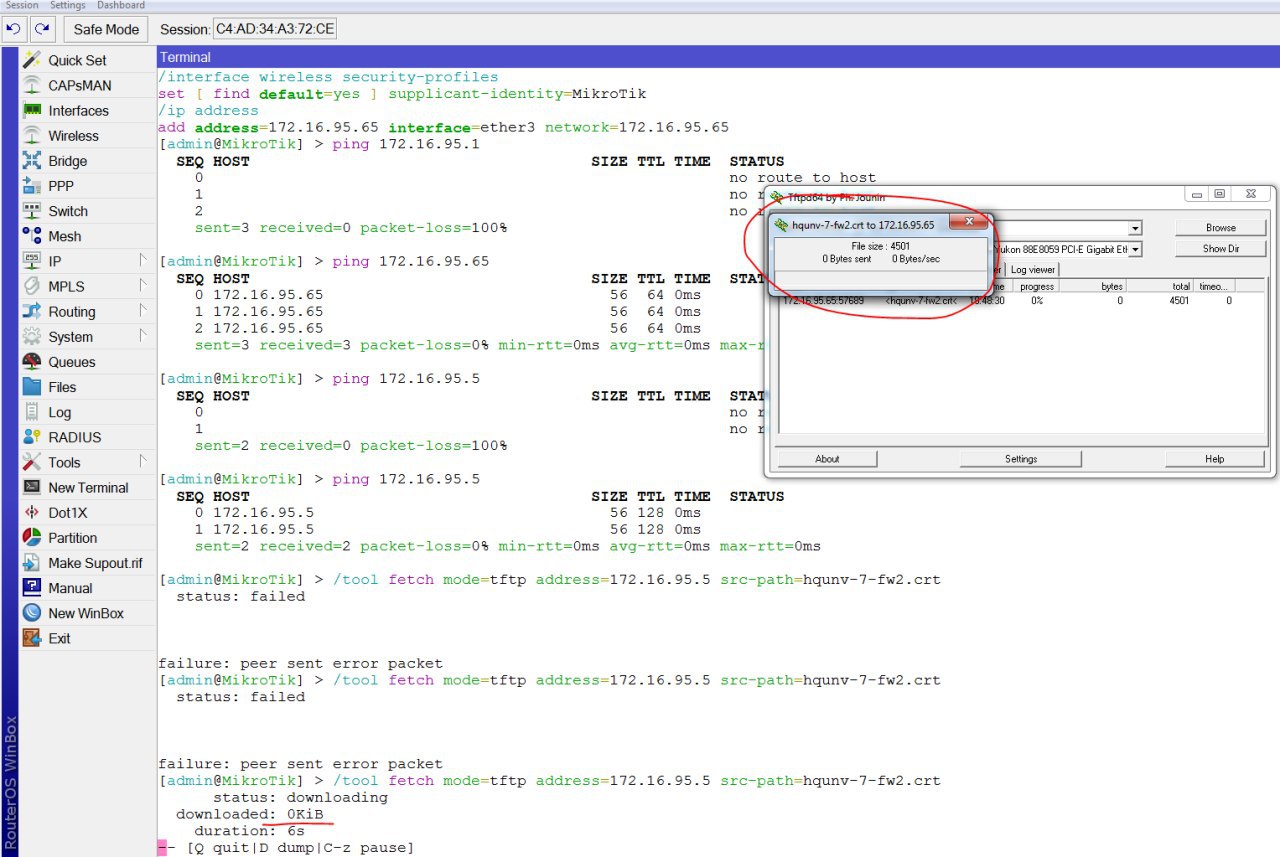
Task: Click the <hqunv-7-fw2.crt< file cell
Action: [x=921, y=300]
